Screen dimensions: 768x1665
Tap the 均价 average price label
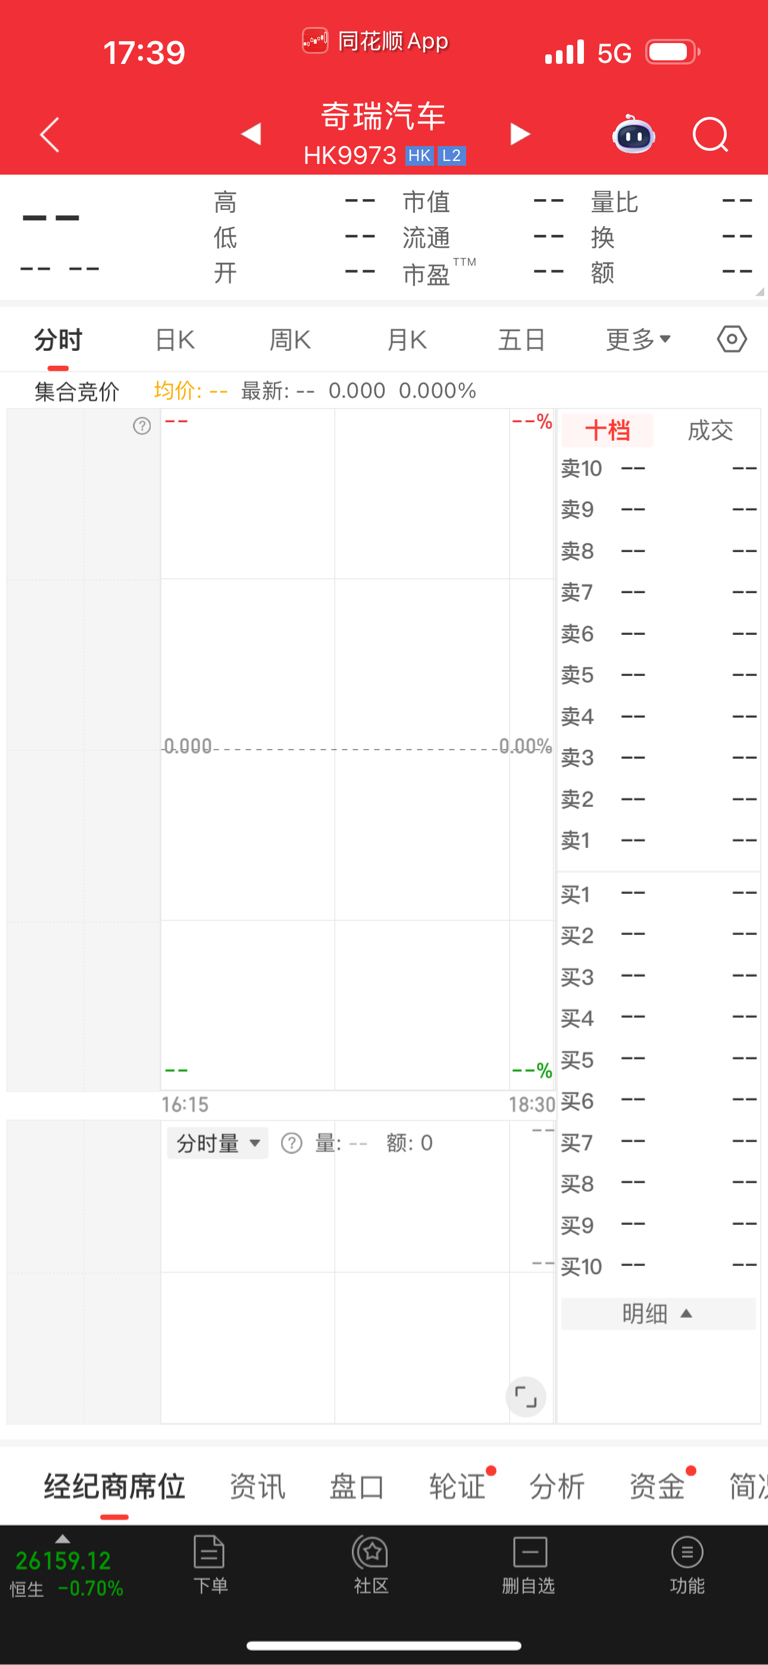coord(191,391)
